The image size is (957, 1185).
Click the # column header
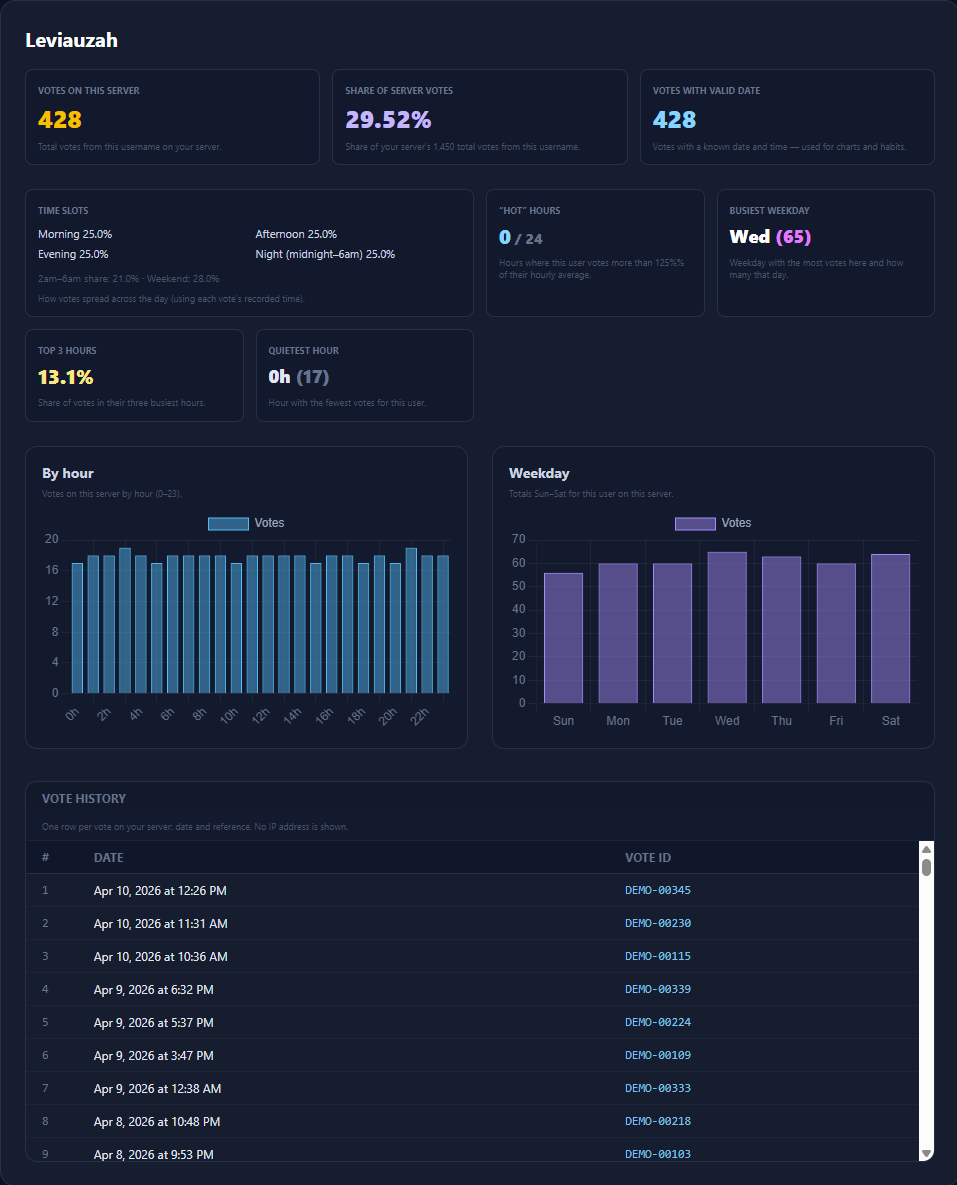coord(46,857)
